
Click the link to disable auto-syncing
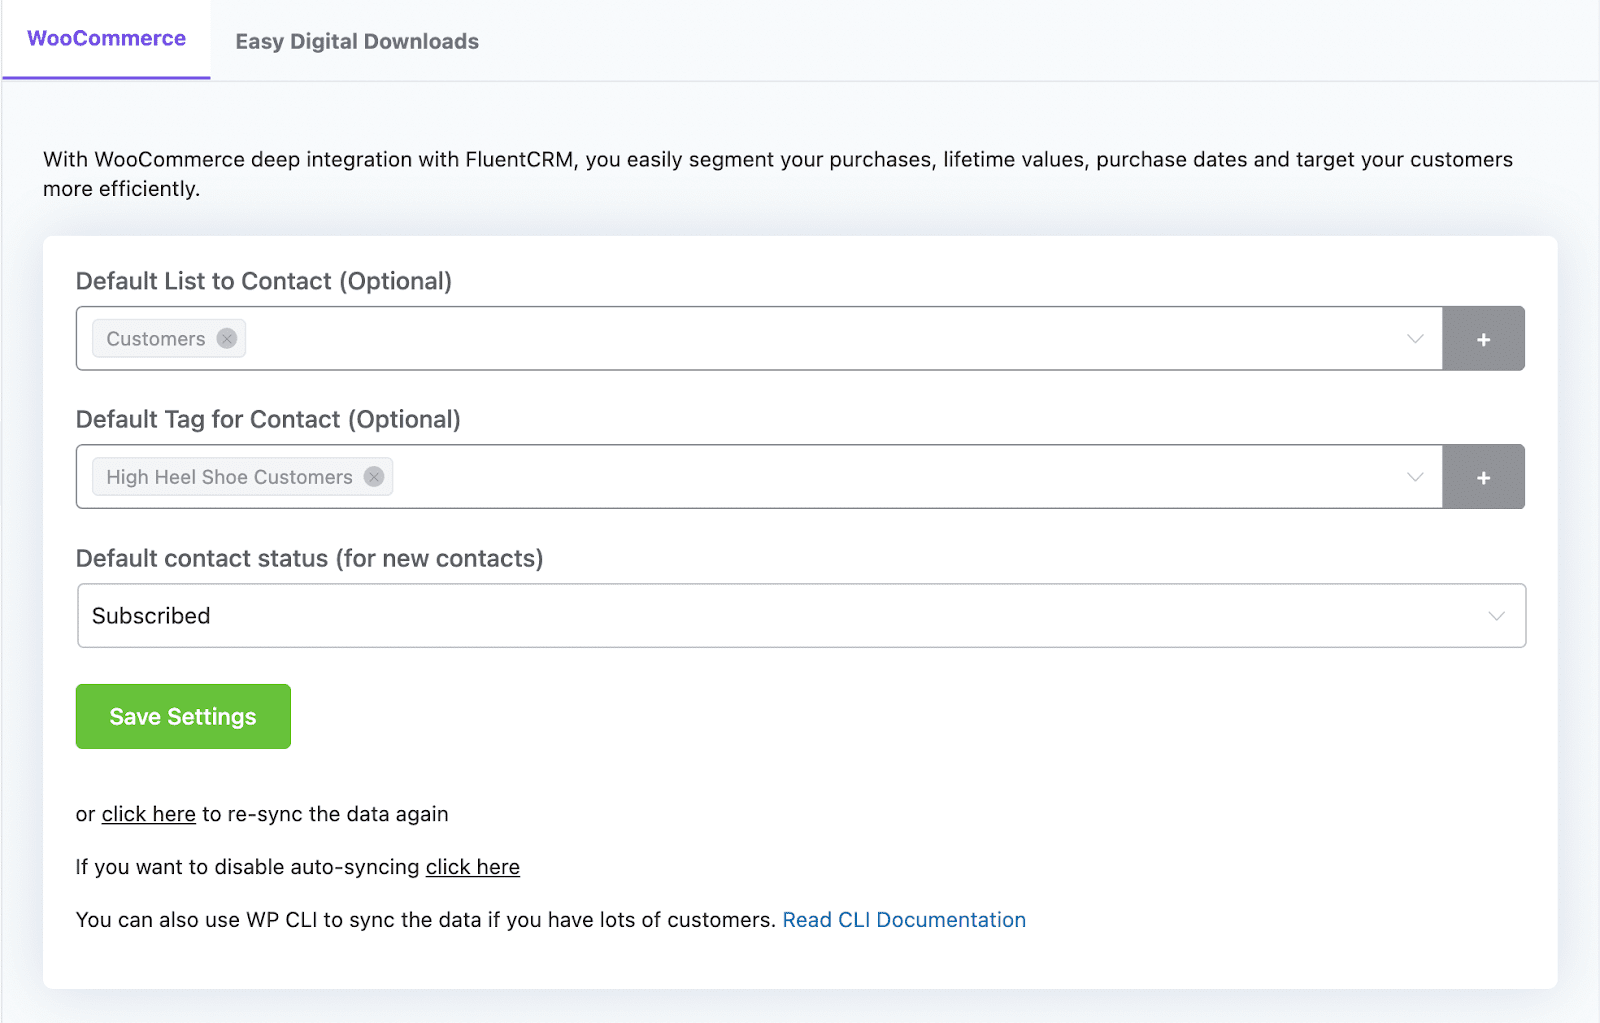tap(473, 867)
